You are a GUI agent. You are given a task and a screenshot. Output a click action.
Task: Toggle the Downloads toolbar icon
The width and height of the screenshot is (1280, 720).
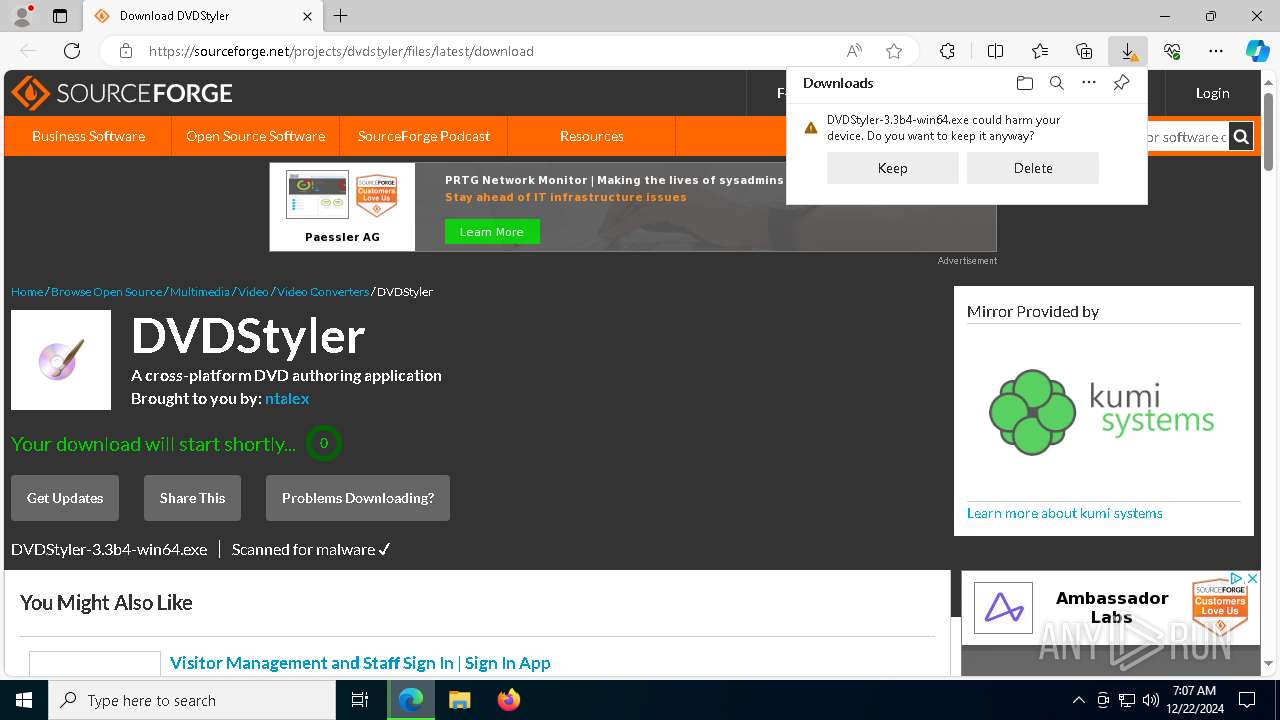(x=1128, y=51)
